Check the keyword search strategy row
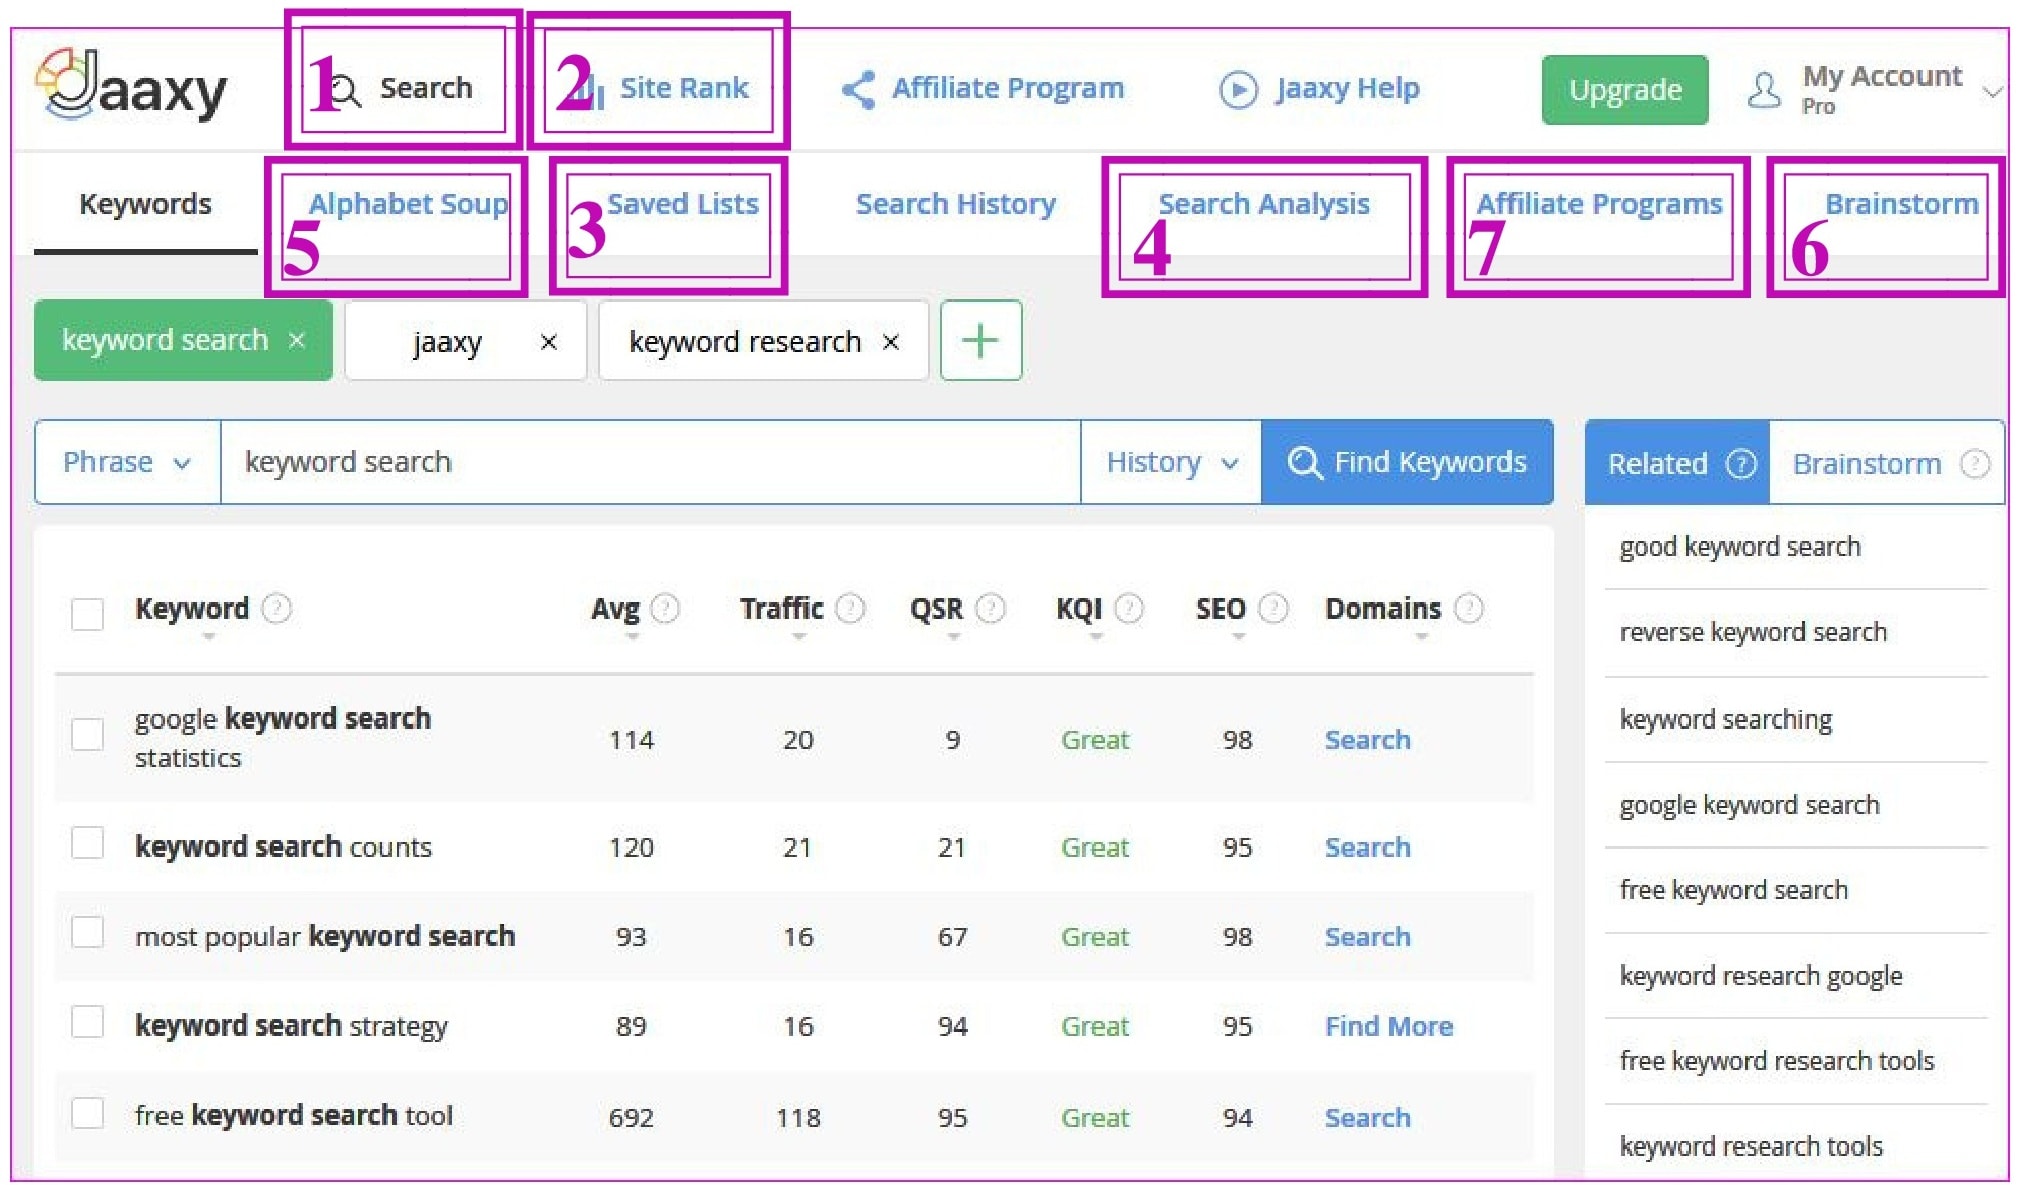The height and width of the screenshot is (1185, 2020). 88,1022
